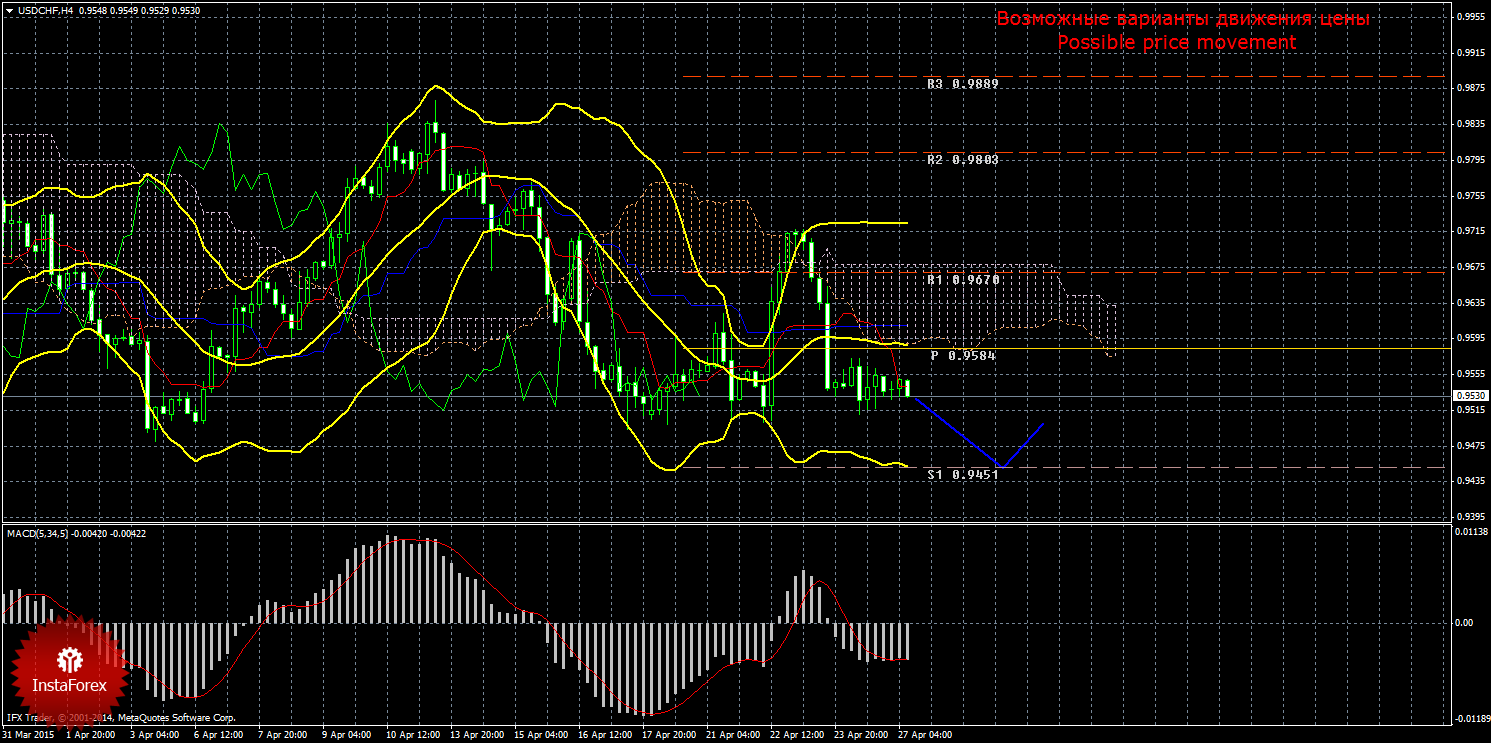Click the 1 Apr 20:00 time label

(90, 735)
